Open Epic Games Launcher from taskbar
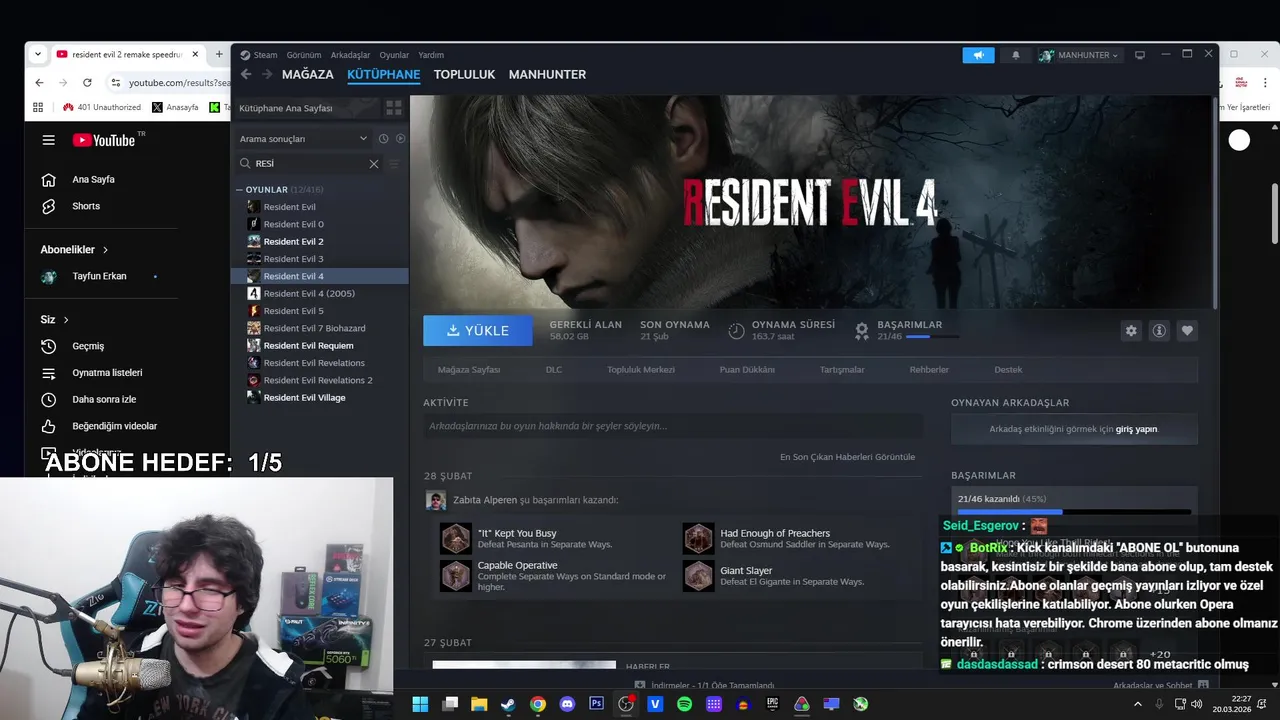1280x720 pixels. tap(772, 704)
